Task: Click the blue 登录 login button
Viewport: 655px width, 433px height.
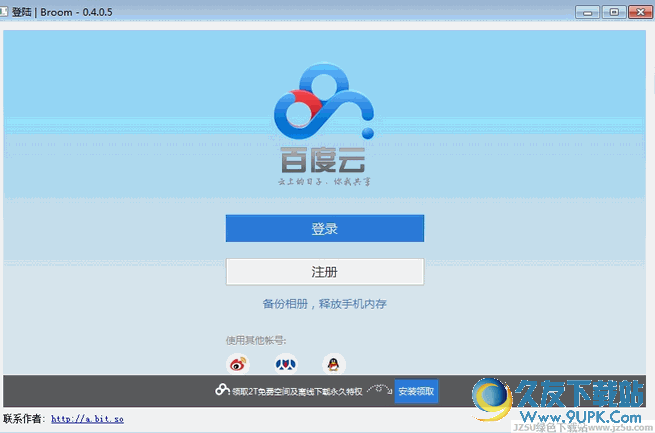Action: [325, 228]
